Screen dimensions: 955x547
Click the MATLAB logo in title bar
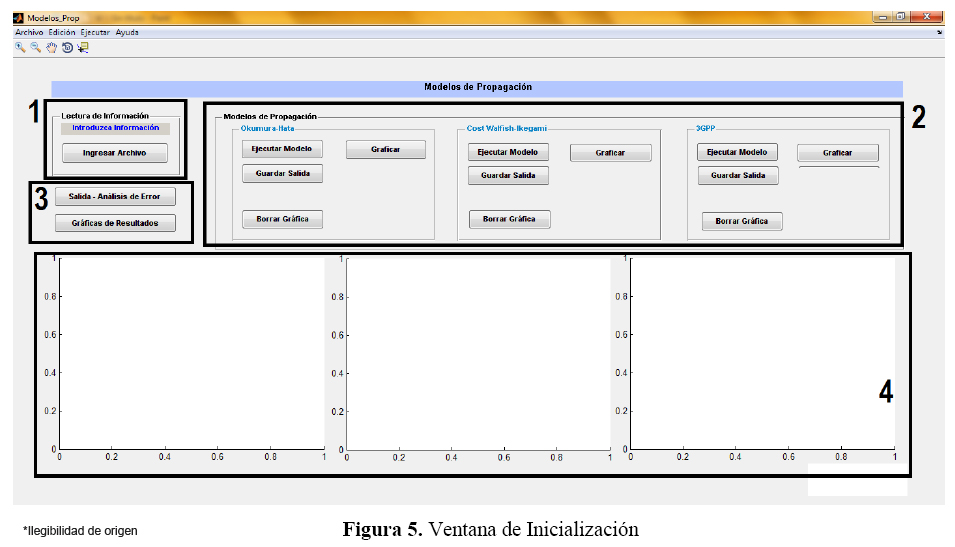[x=18, y=18]
